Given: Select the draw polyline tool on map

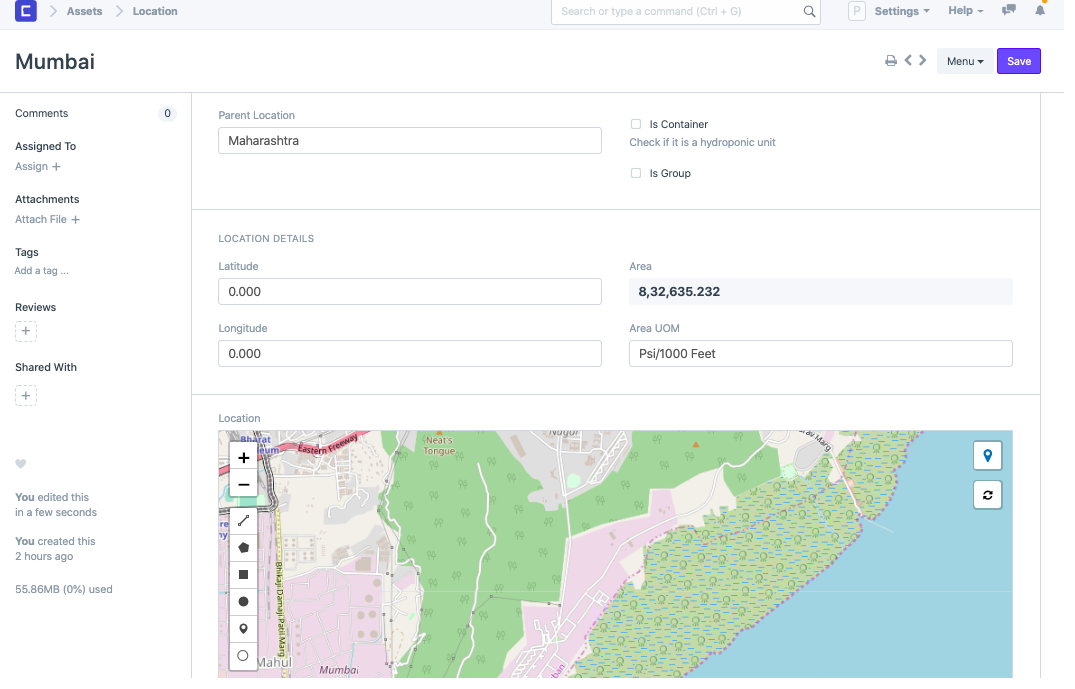Looking at the screenshot, I should (243, 521).
